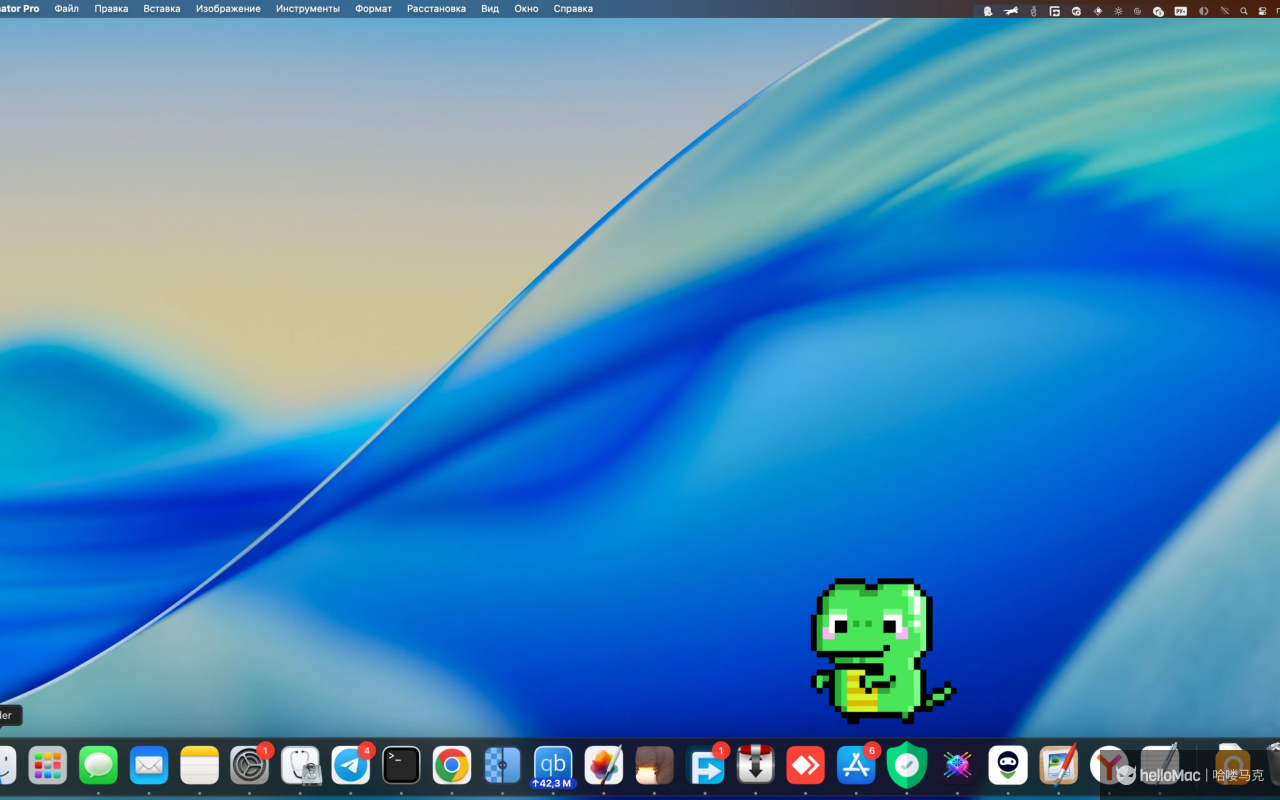The image size is (1280, 800).
Task: Open Terminal from the Dock
Action: pyautogui.click(x=401, y=766)
